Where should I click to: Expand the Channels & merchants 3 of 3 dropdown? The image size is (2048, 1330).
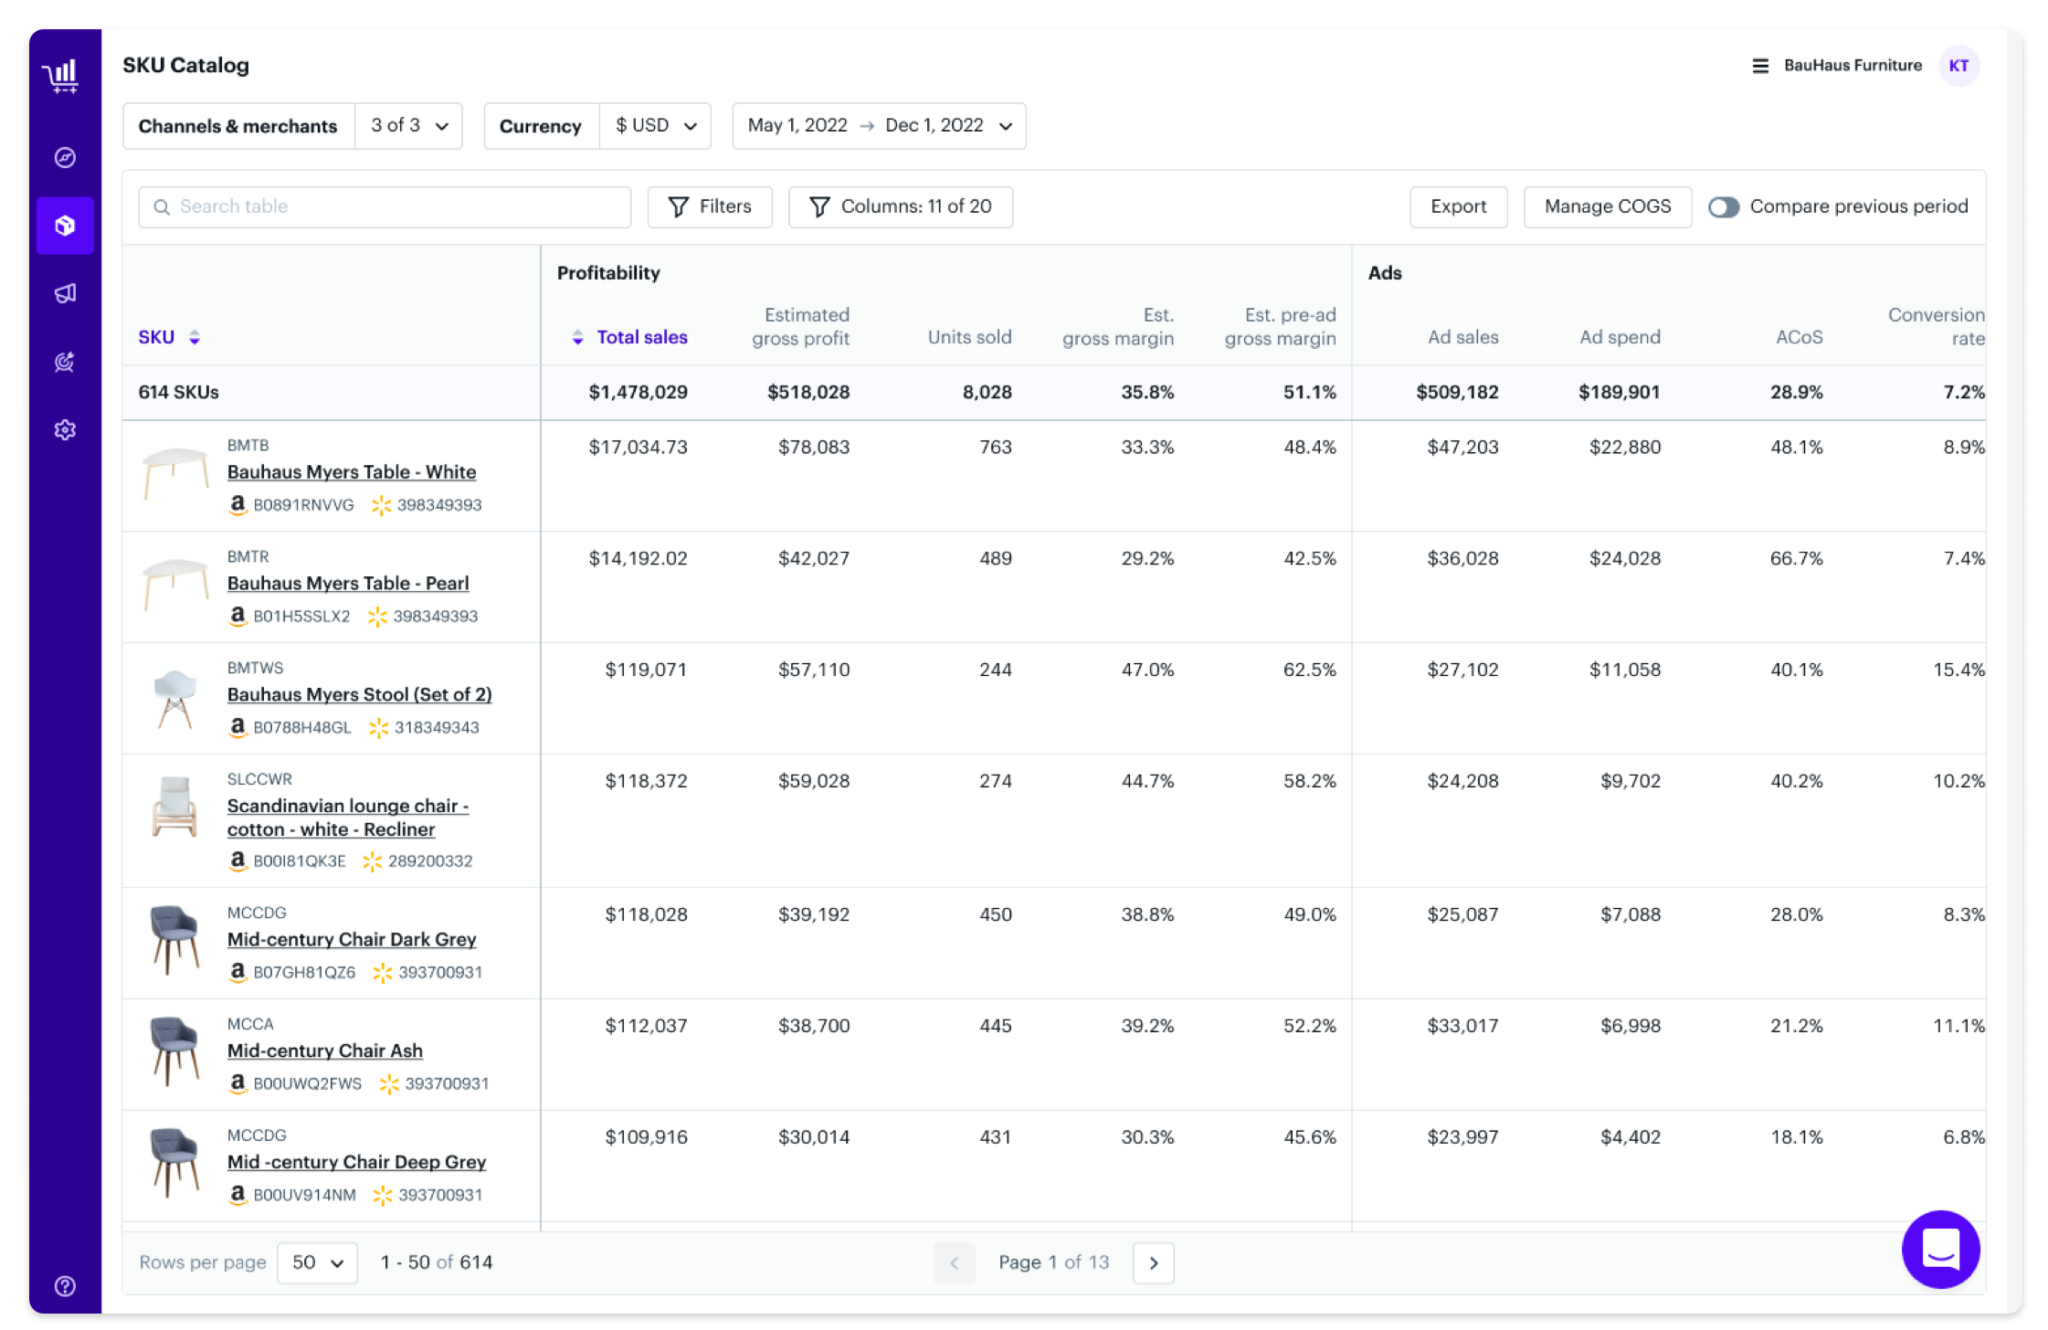click(408, 126)
